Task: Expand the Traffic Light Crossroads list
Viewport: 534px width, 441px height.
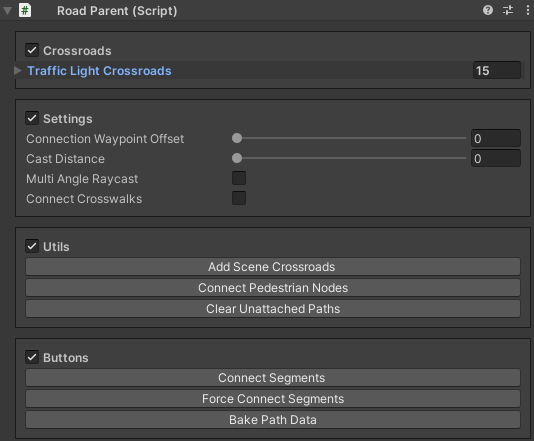Action: [18, 70]
